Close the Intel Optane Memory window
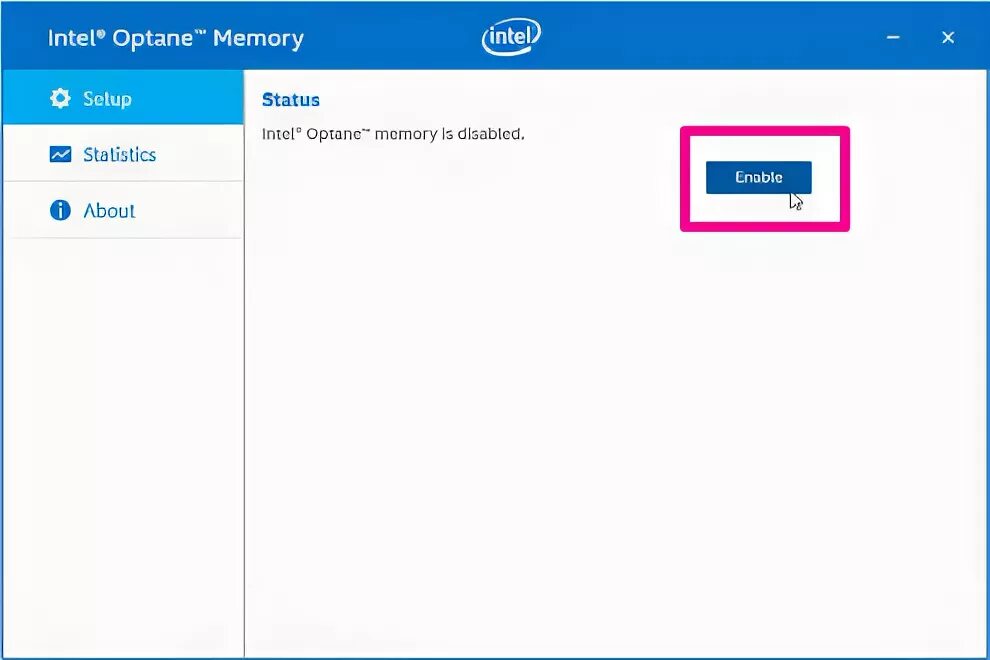990x660 pixels. 948,38
